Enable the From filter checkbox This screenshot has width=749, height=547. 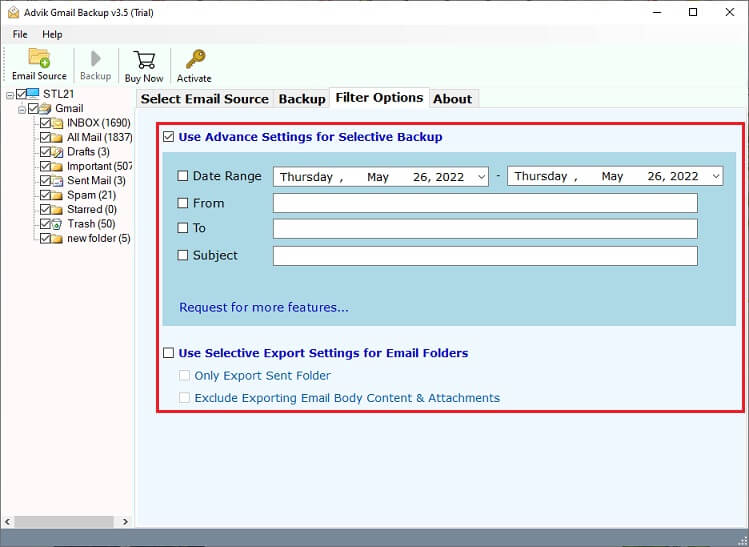click(182, 203)
